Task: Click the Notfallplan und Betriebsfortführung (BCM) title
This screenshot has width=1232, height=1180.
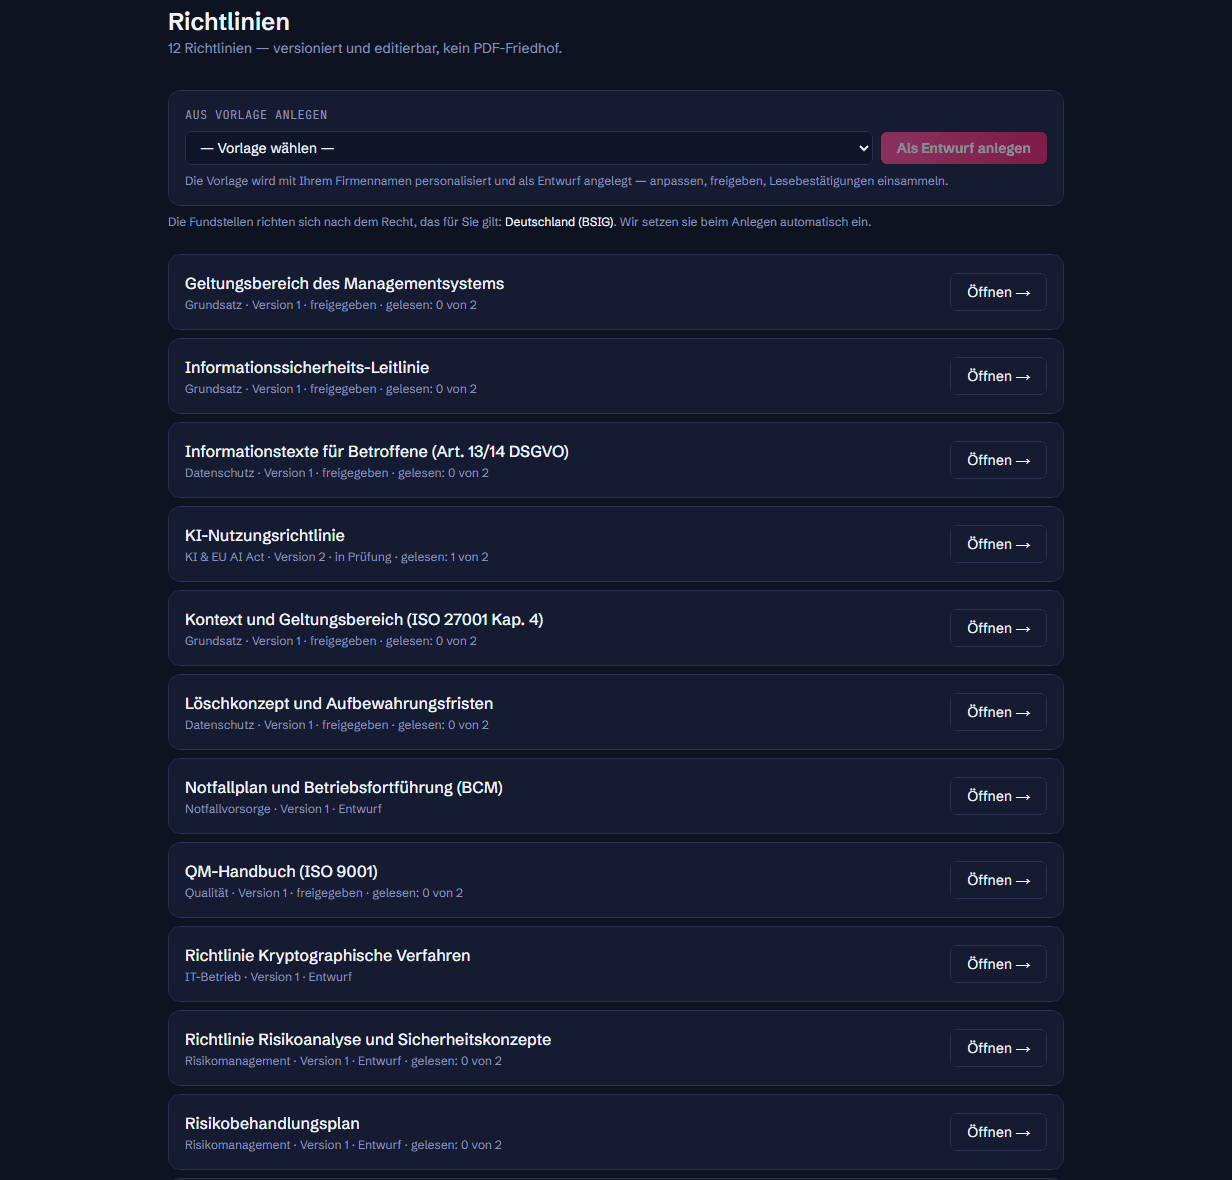Action: pyautogui.click(x=344, y=788)
